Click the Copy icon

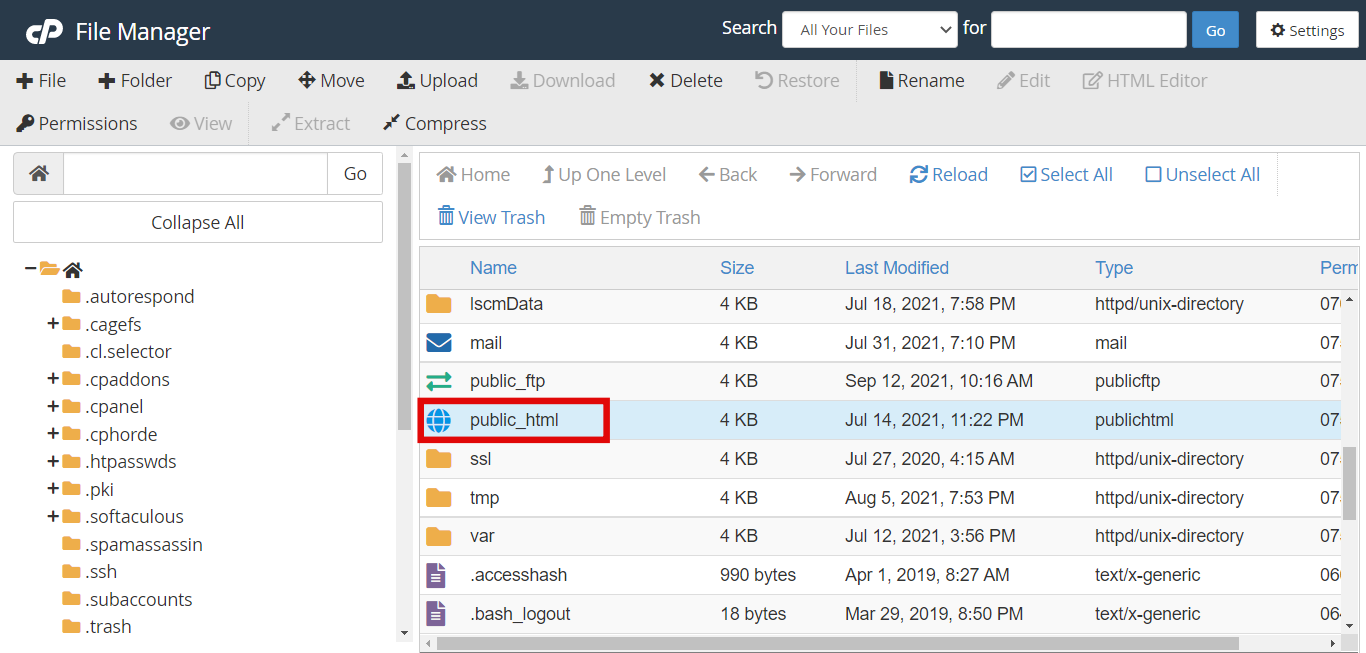pos(234,80)
